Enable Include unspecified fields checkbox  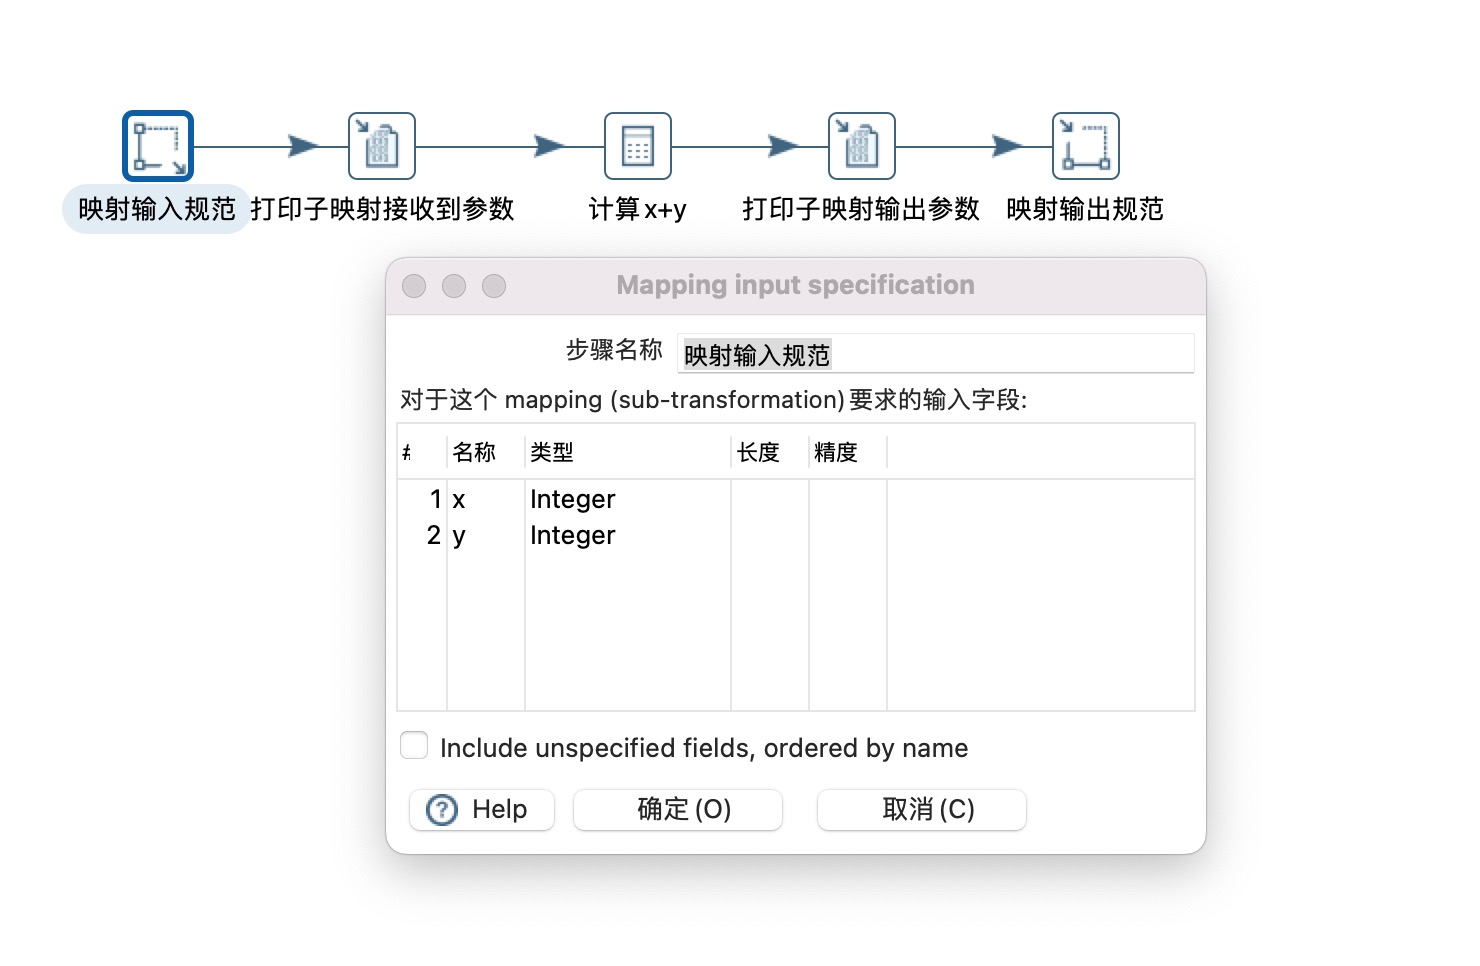click(x=414, y=746)
